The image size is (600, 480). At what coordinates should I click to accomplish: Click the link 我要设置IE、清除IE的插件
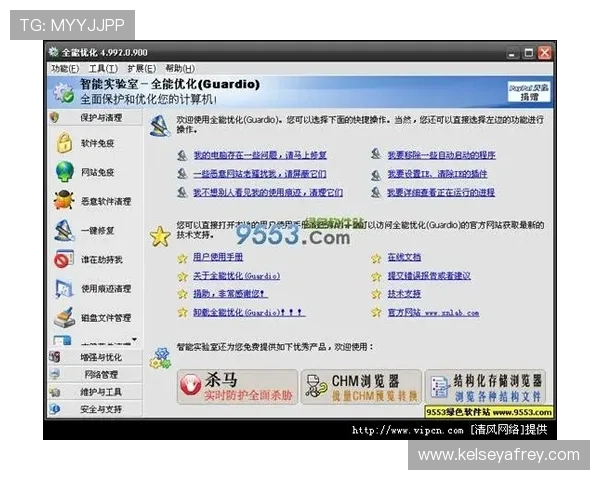click(437, 174)
